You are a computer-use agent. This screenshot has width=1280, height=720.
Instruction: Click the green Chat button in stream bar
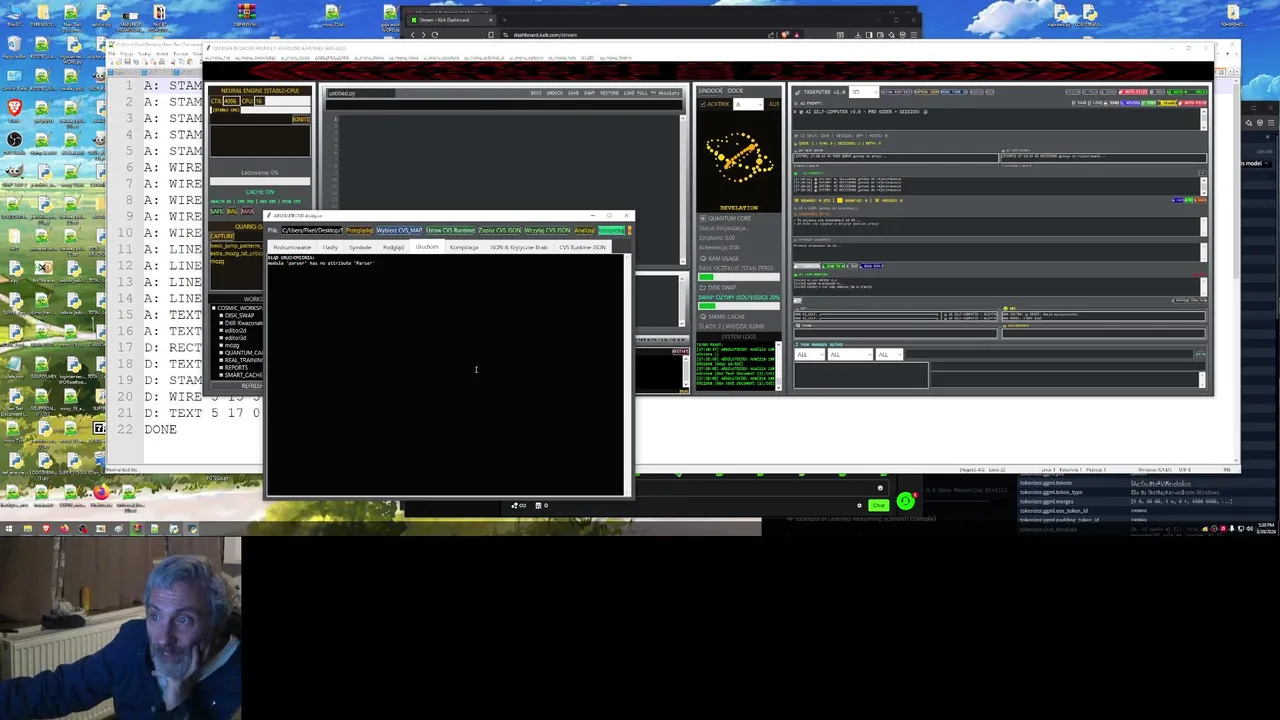tap(878, 505)
